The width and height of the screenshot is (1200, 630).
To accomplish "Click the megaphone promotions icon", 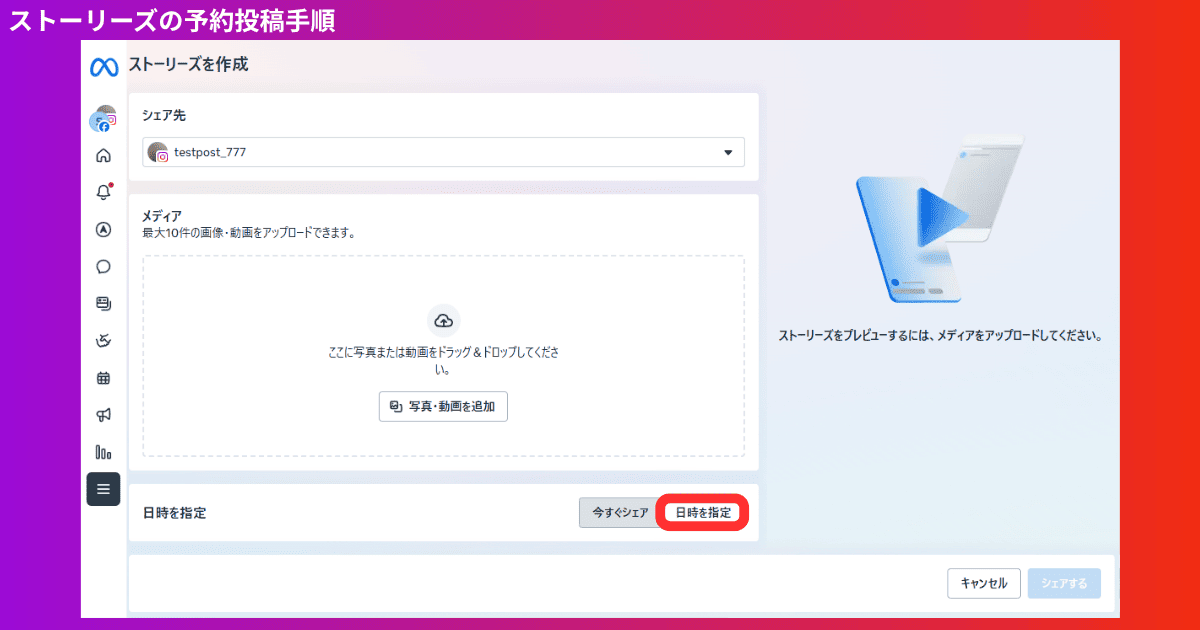I will (103, 414).
